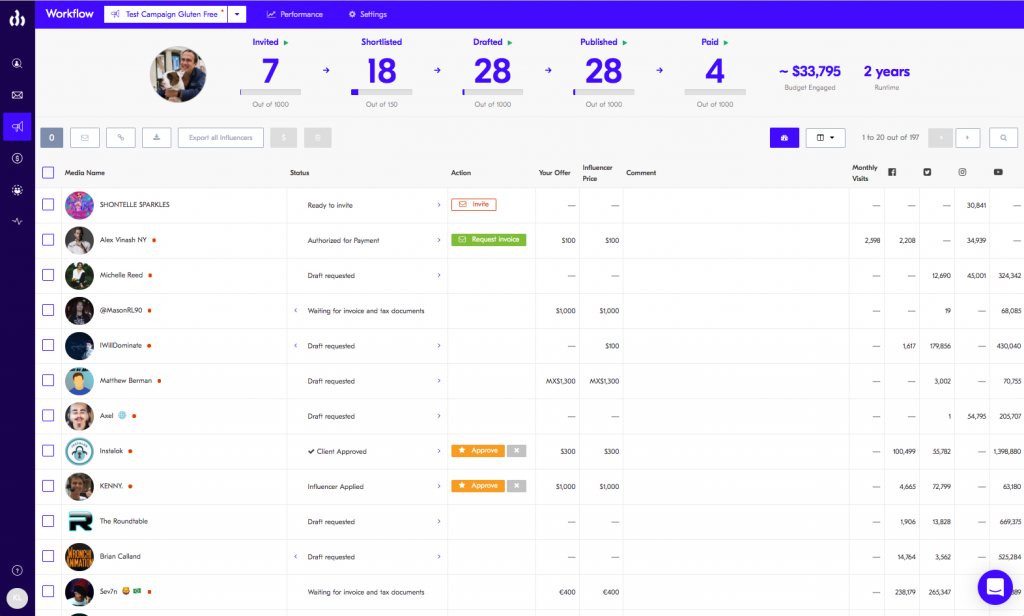Click the greyed dollar payment toolbar button

[x=283, y=138]
